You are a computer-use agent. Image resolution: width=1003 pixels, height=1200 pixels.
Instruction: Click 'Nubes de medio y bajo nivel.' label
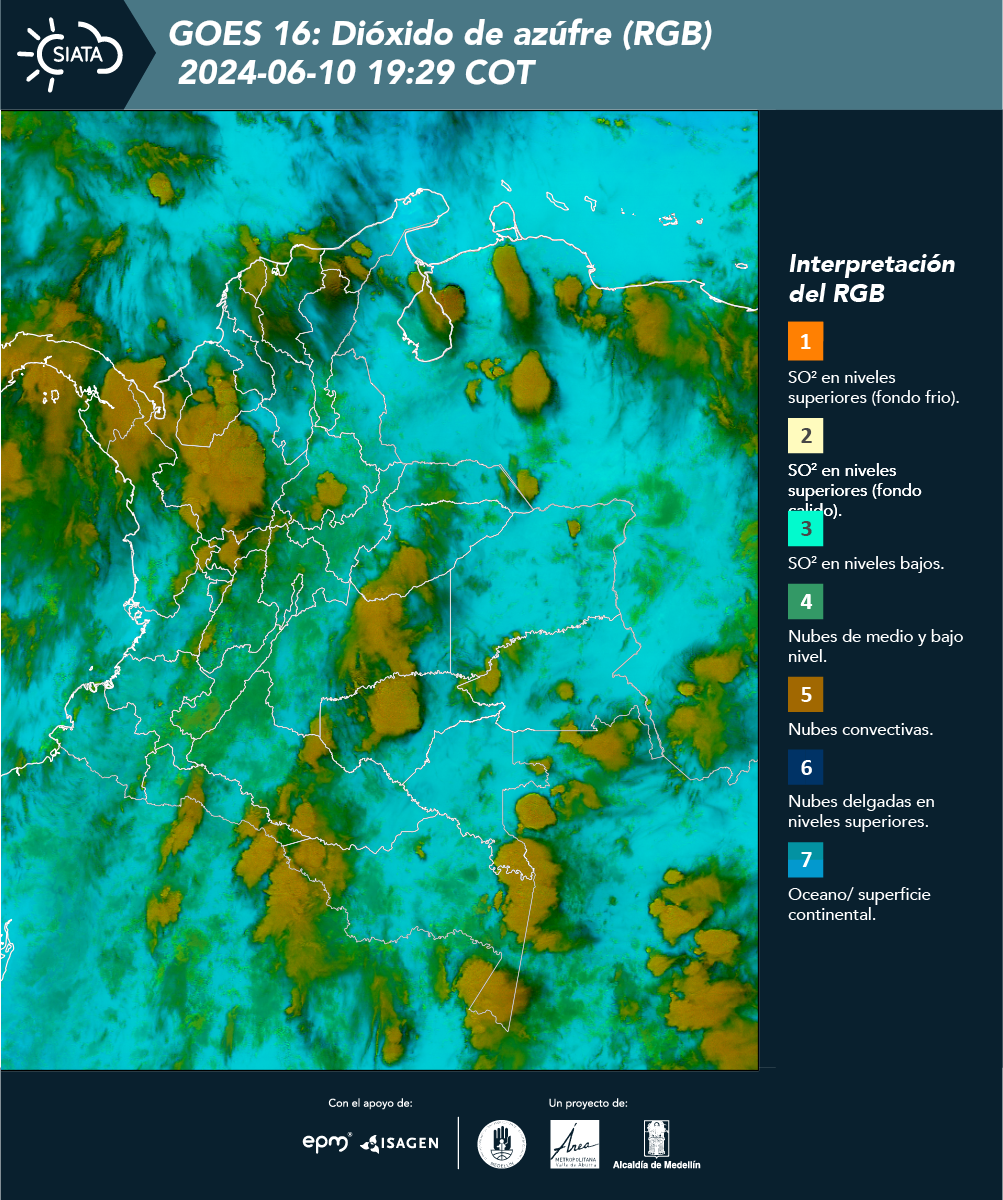click(875, 646)
